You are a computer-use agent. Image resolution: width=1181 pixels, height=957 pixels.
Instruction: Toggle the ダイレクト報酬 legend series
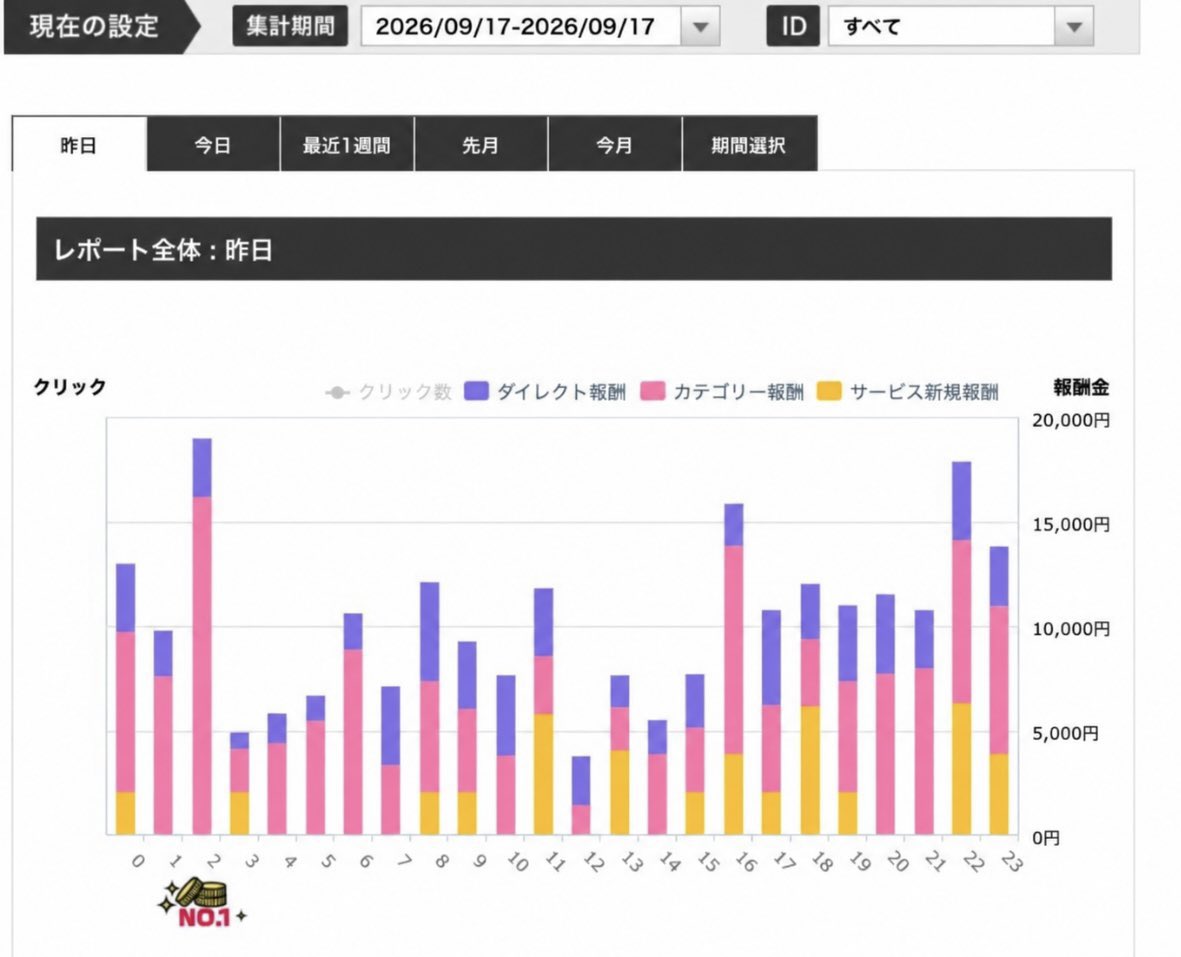[x=545, y=392]
